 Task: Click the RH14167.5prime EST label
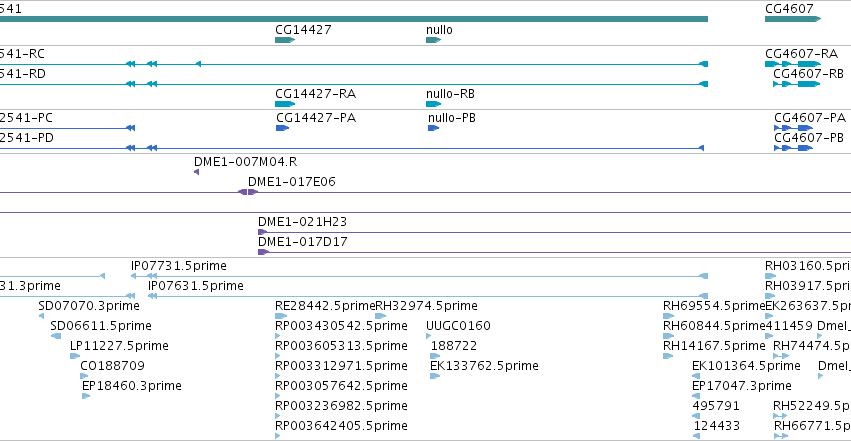714,346
